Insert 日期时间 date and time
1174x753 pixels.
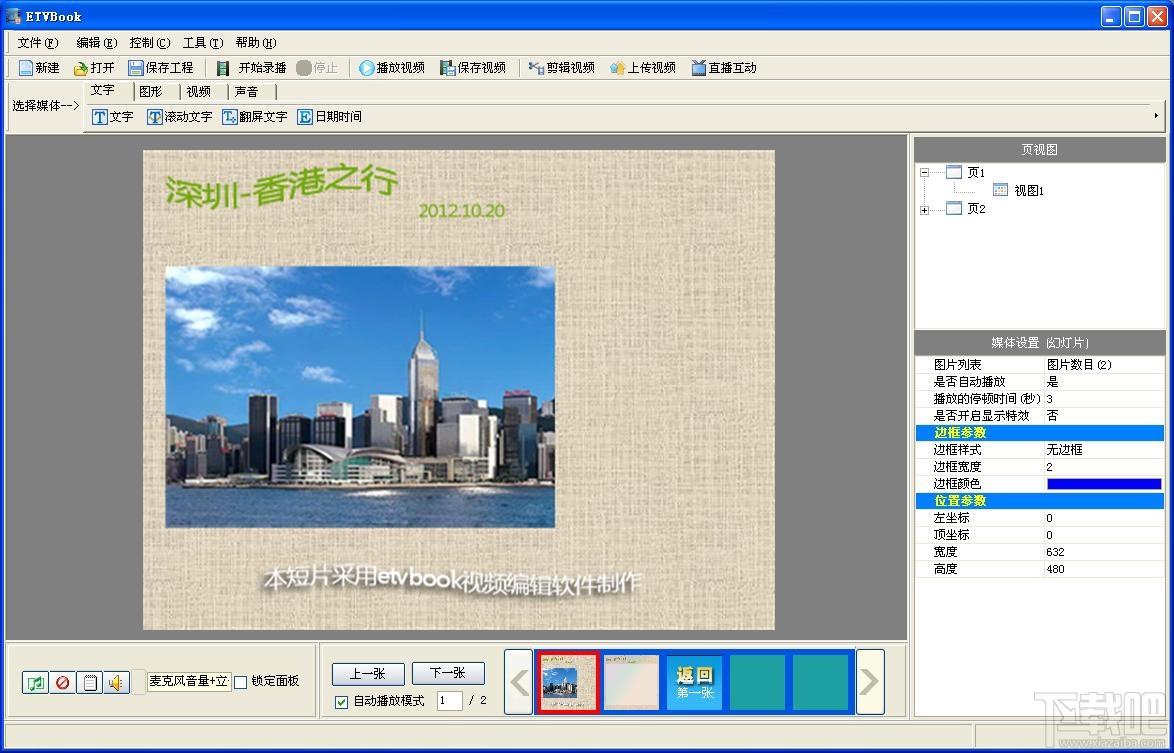tap(329, 117)
